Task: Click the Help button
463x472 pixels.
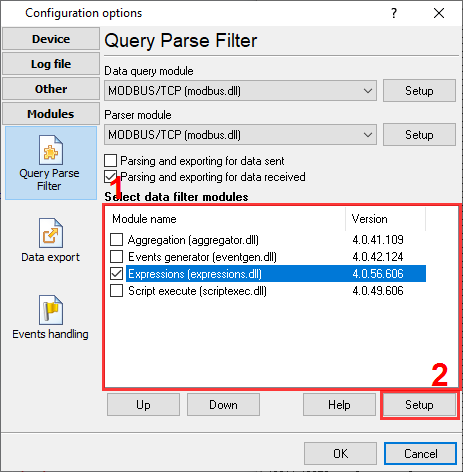Action: click(x=339, y=405)
